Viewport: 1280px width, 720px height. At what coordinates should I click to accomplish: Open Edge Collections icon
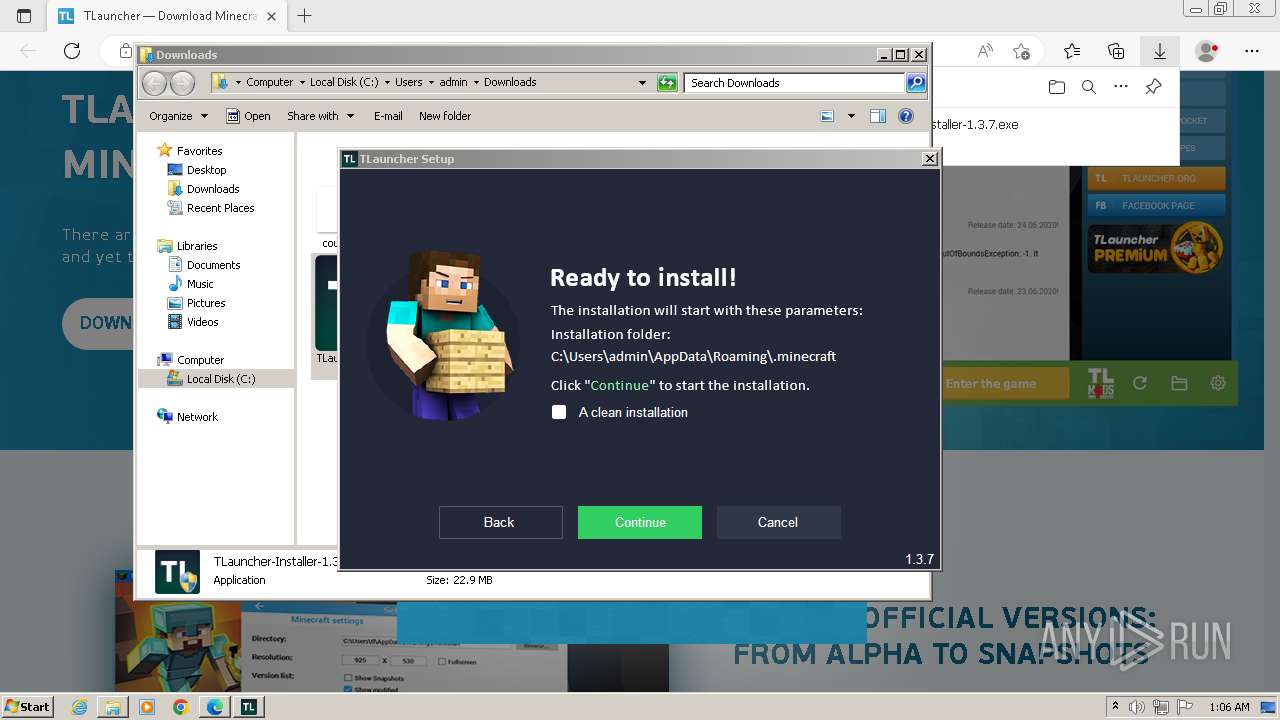click(x=1116, y=51)
